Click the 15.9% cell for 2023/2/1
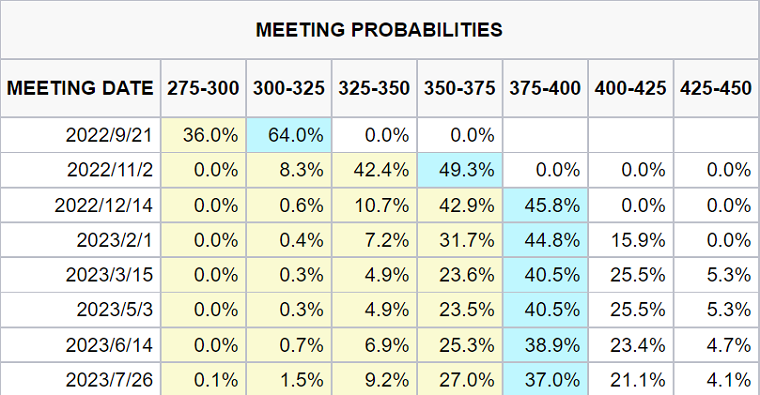The image size is (760, 395). coord(631,240)
